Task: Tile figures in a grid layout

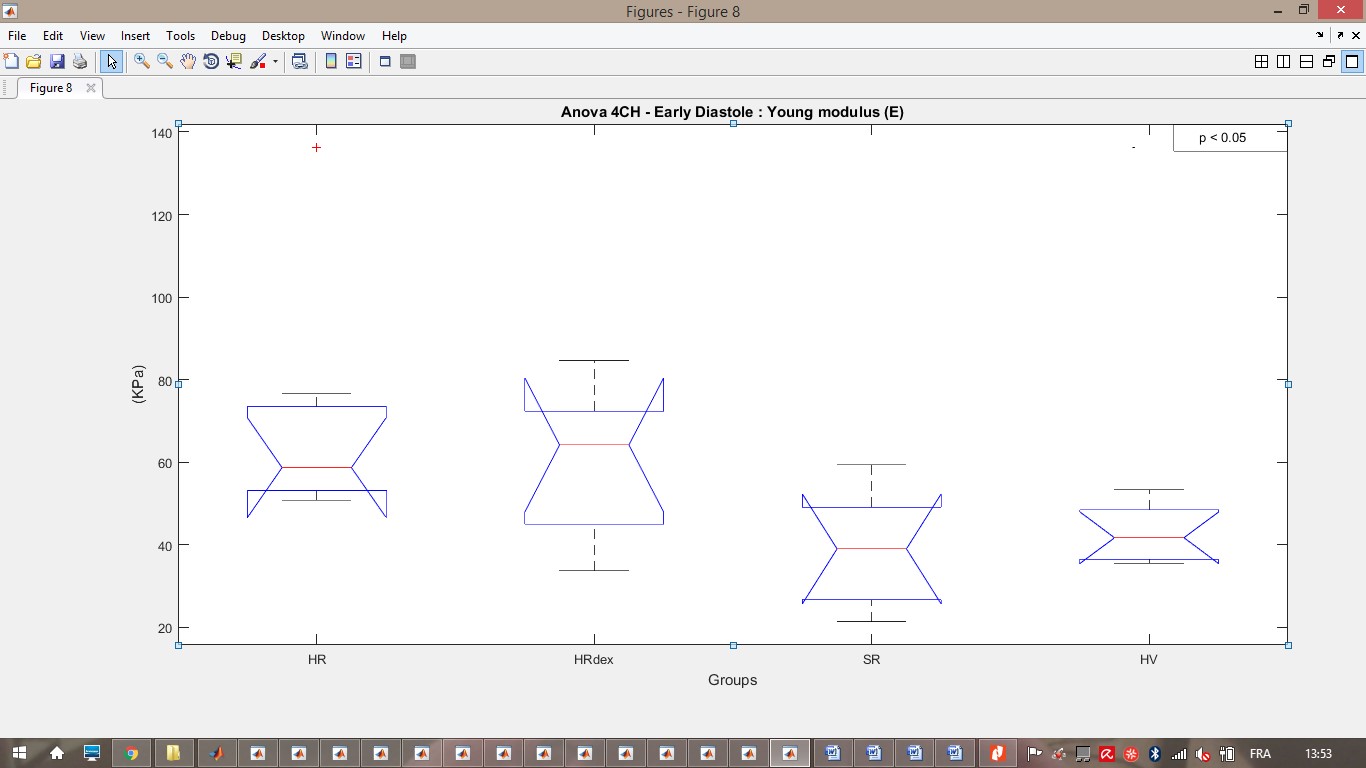Action: (x=1261, y=62)
